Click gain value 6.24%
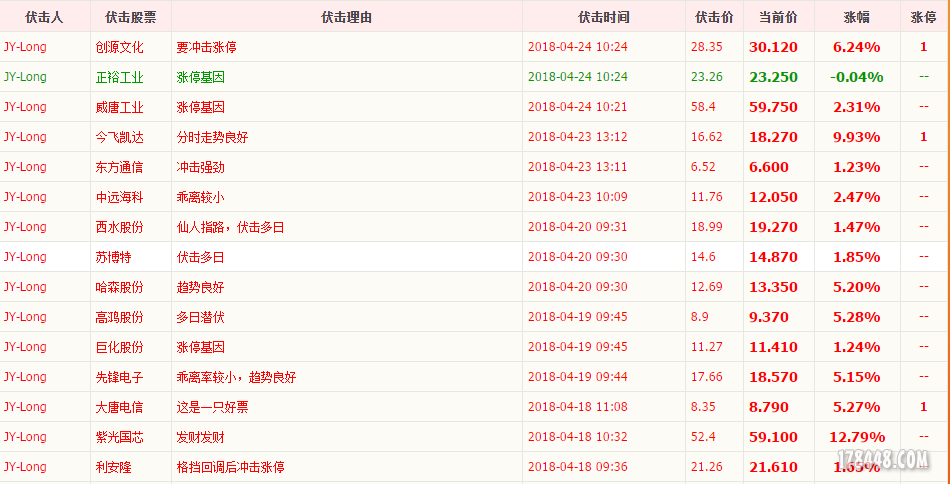The width and height of the screenshot is (950, 484). (x=857, y=47)
